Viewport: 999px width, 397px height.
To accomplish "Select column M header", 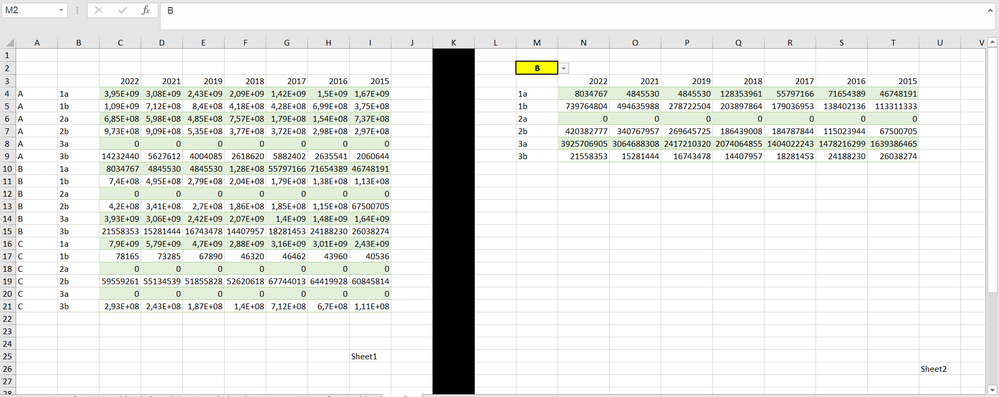I will click(536, 43).
